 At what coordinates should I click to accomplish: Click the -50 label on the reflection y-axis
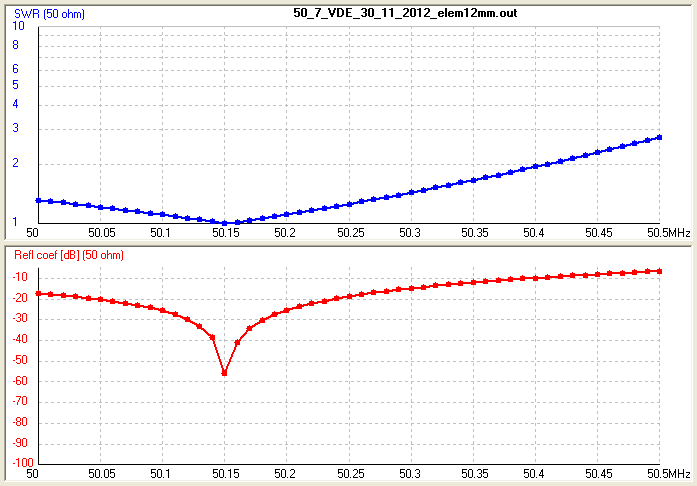pyautogui.click(x=19, y=361)
